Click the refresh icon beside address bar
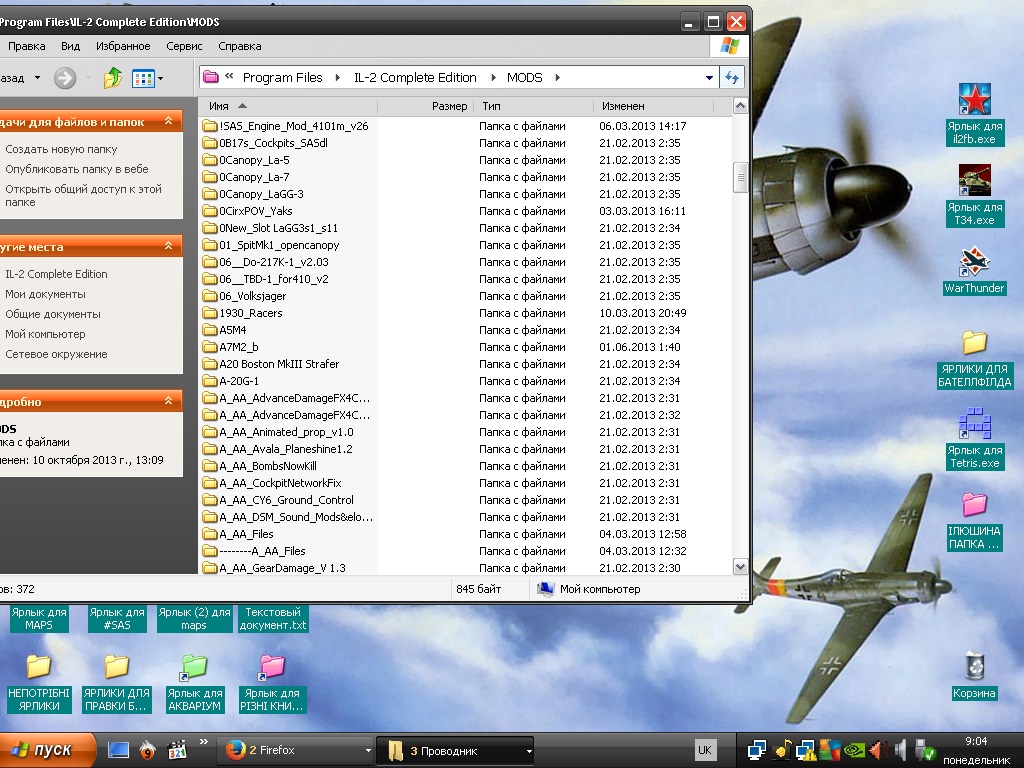1024x768 pixels. click(x=732, y=78)
